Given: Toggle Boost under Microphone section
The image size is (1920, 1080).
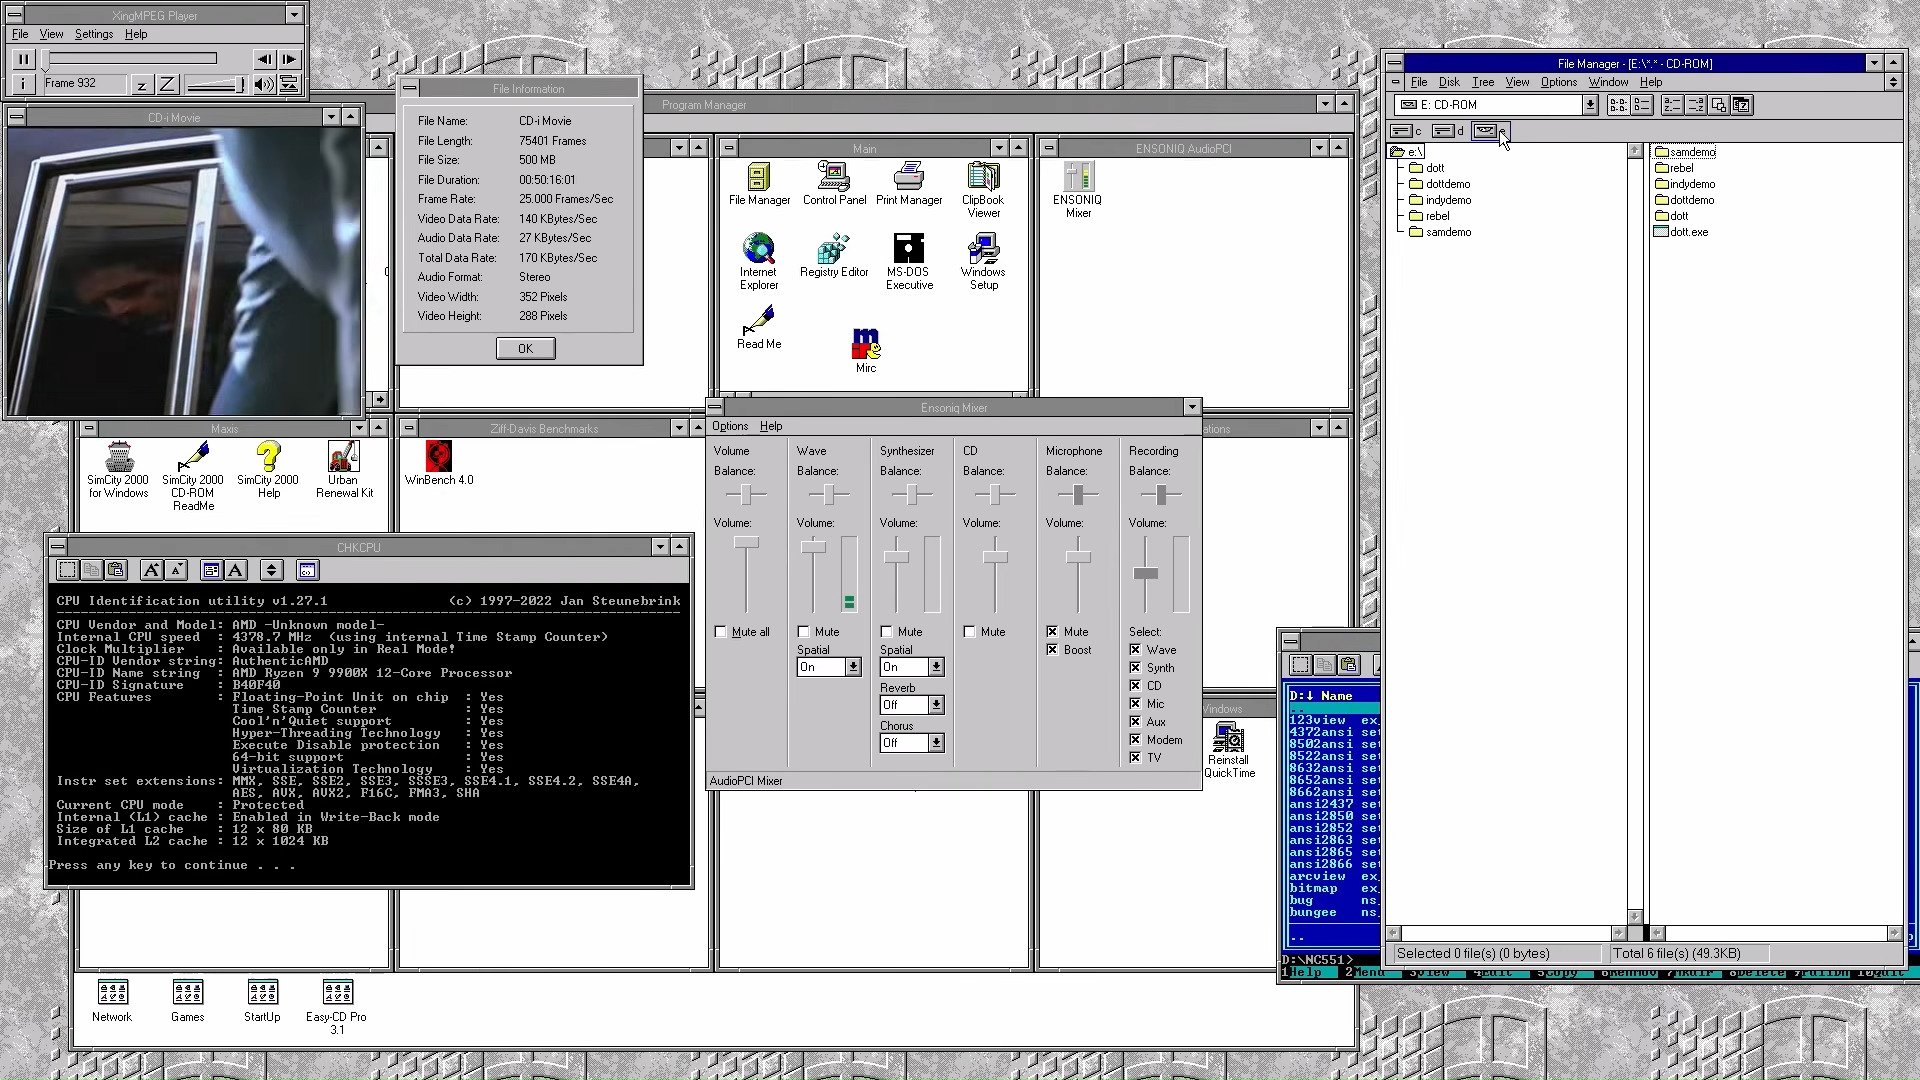Looking at the screenshot, I should [x=1051, y=649].
